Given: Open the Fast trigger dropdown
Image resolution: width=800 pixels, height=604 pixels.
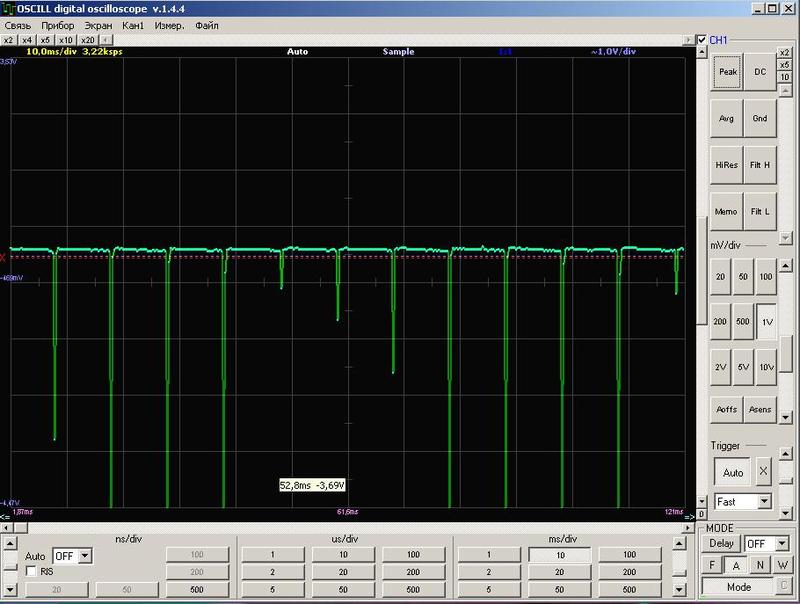Looking at the screenshot, I should [x=765, y=501].
